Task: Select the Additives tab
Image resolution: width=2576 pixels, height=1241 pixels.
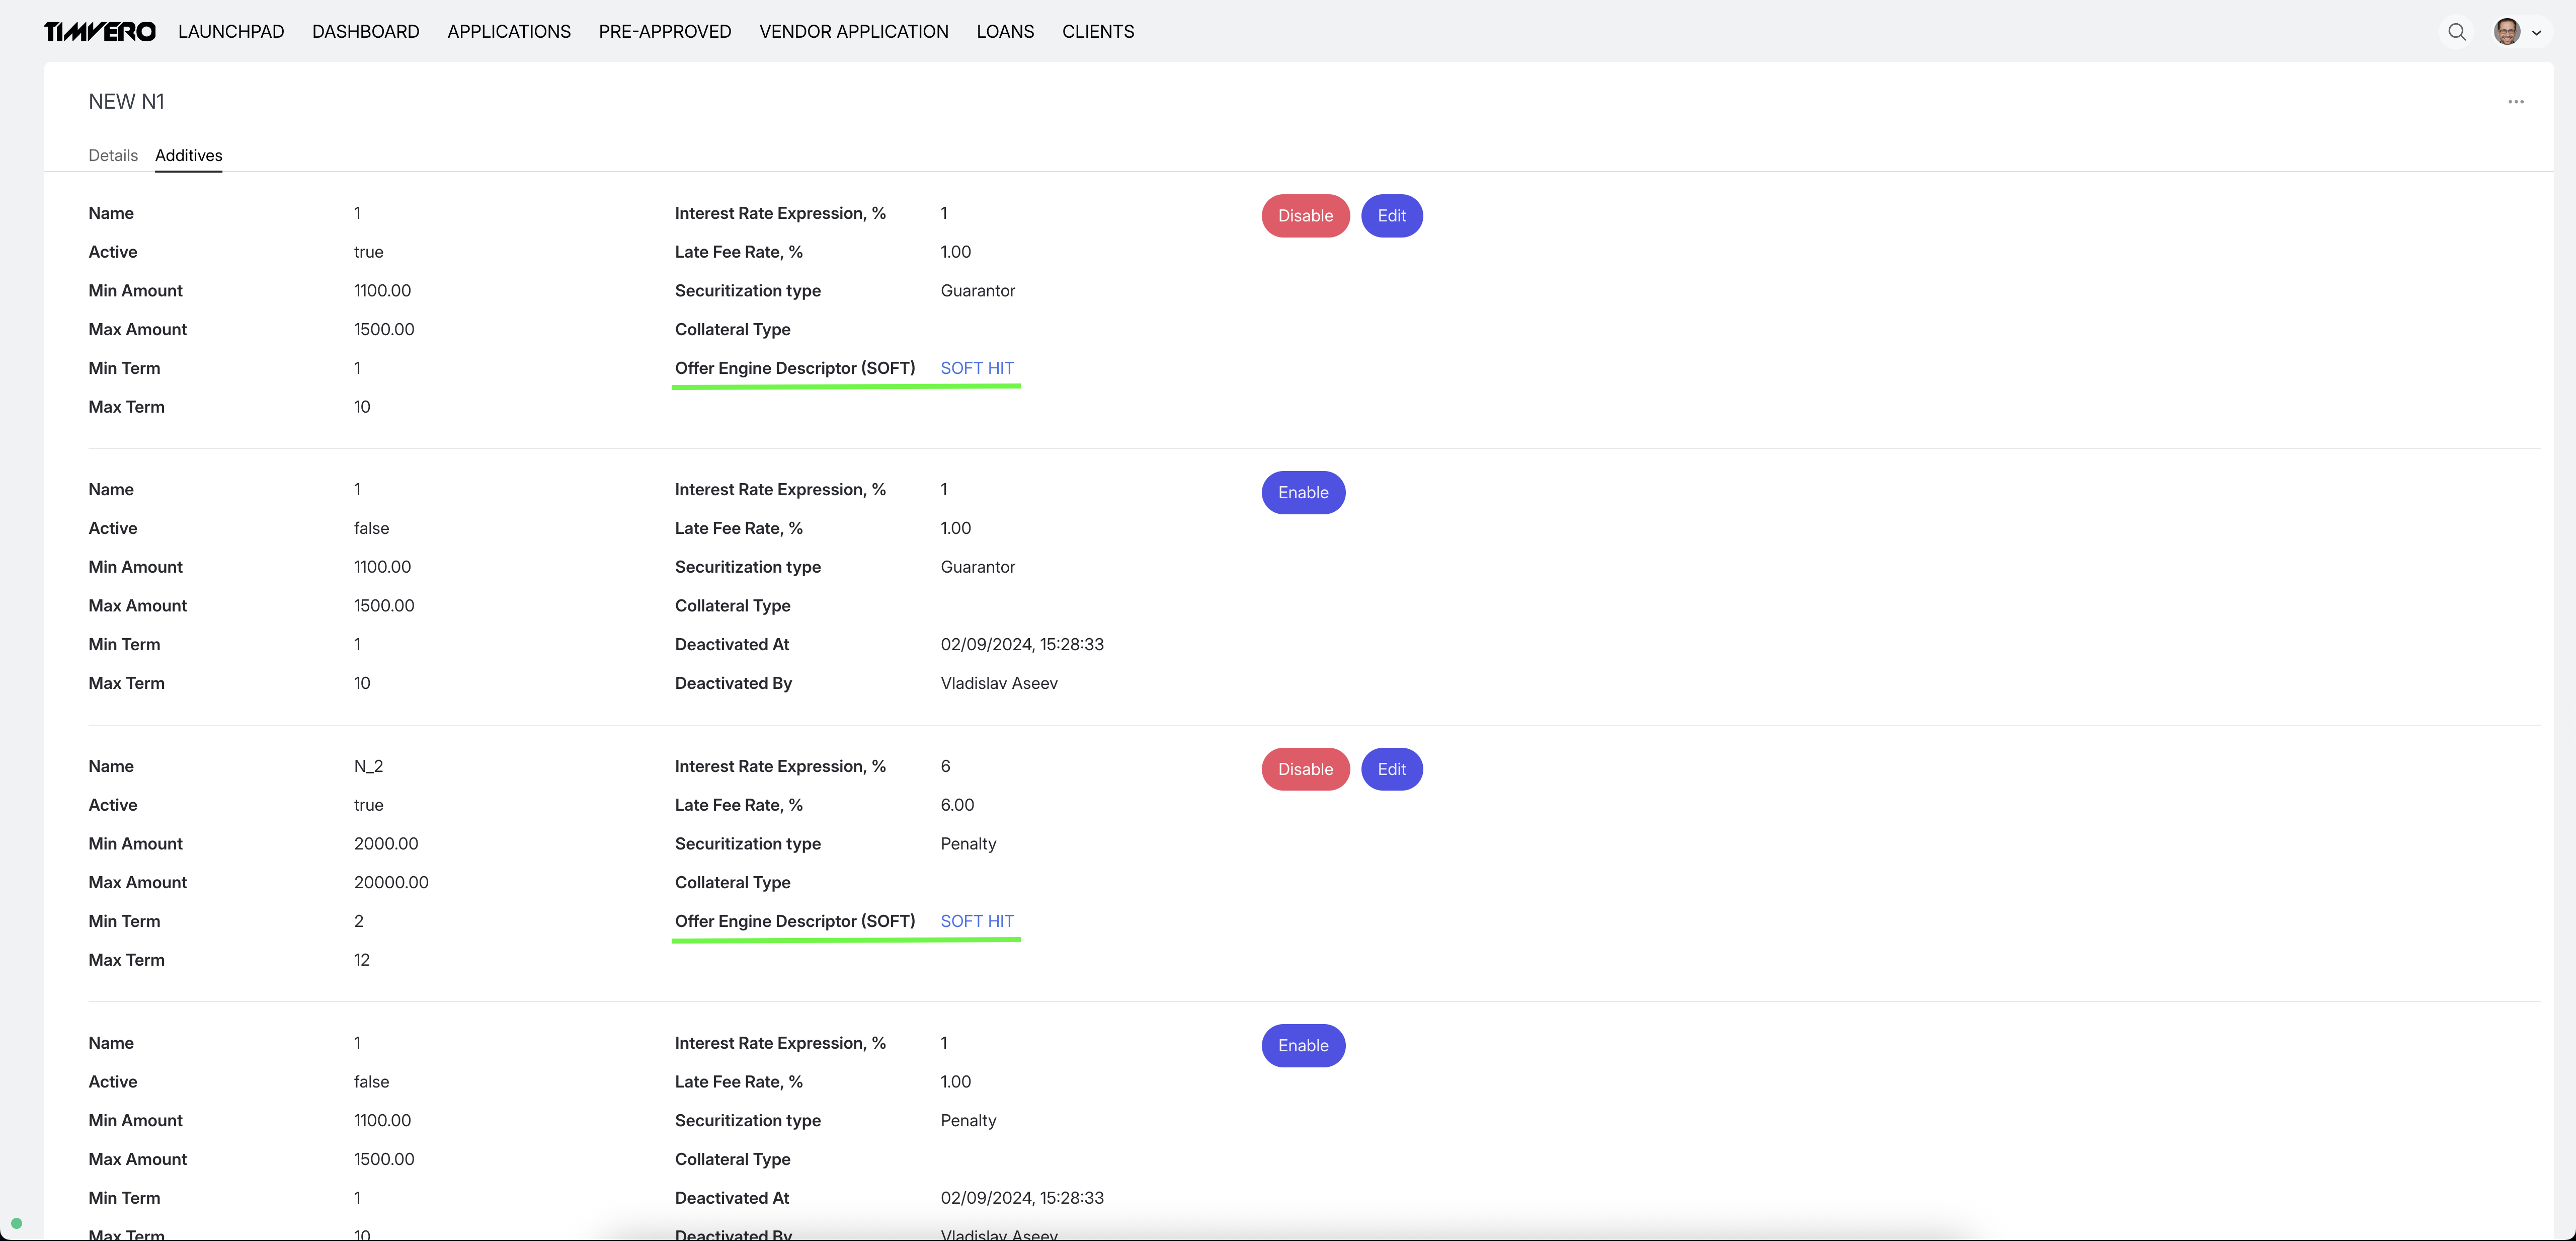Action: click(x=188, y=155)
